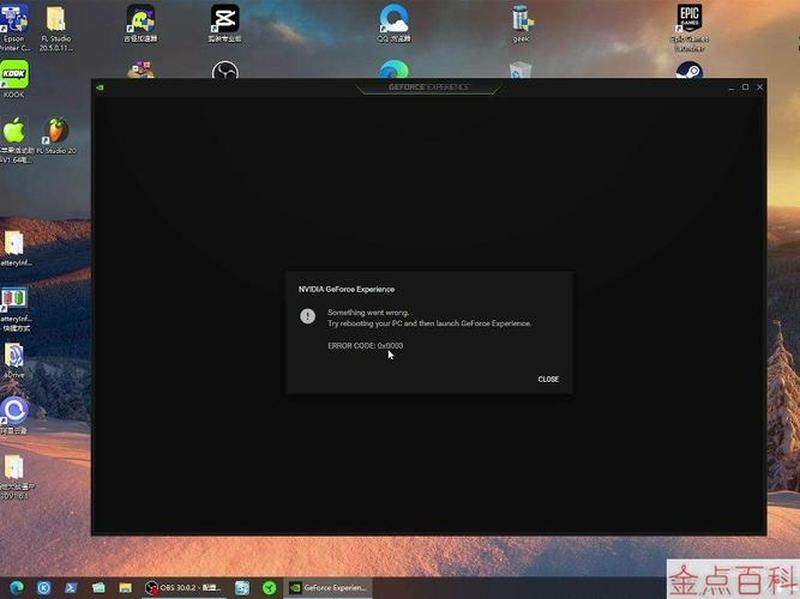Screen dimensions: 800x599
Task: Open the blue K app on taskbar
Action: 44,588
